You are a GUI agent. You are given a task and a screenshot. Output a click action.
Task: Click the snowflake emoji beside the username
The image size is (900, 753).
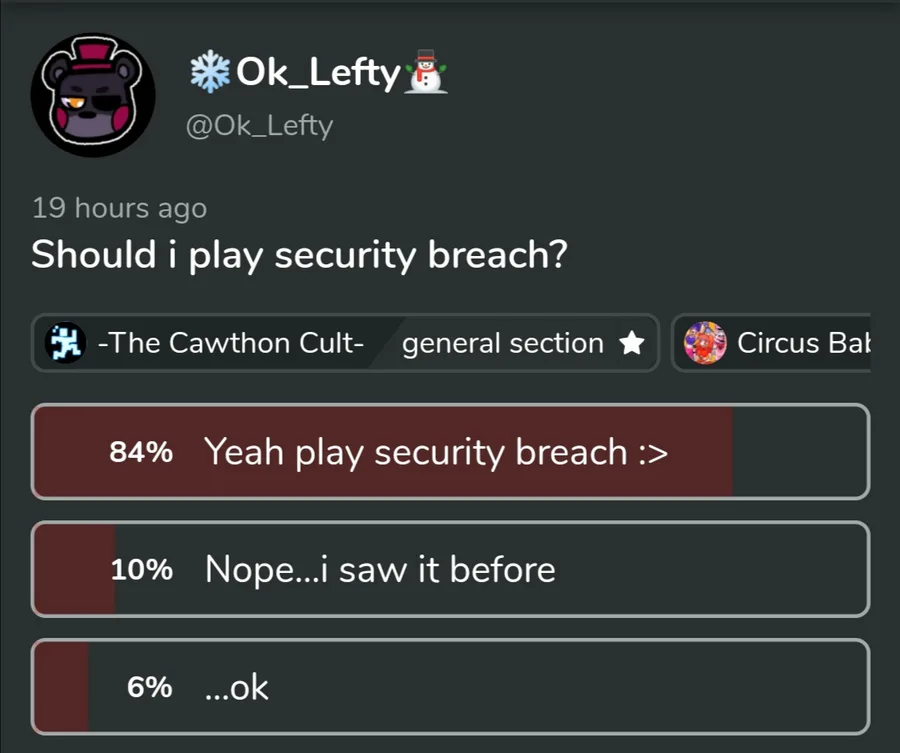(208, 72)
